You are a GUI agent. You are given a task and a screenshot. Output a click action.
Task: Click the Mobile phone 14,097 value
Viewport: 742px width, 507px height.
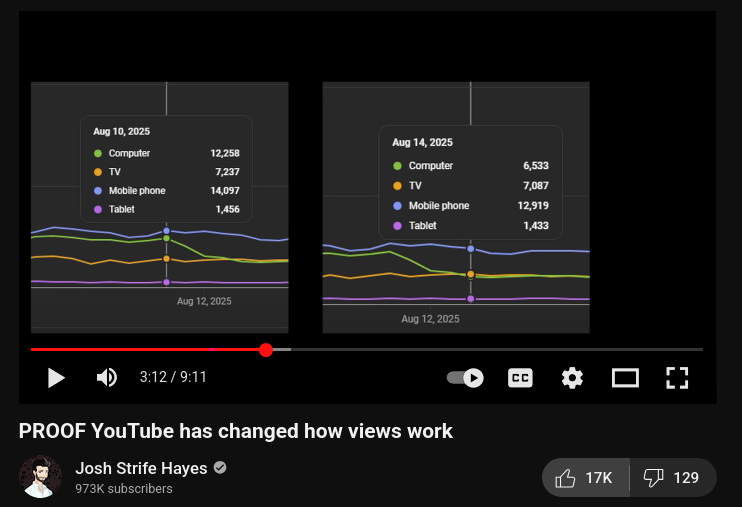point(225,191)
